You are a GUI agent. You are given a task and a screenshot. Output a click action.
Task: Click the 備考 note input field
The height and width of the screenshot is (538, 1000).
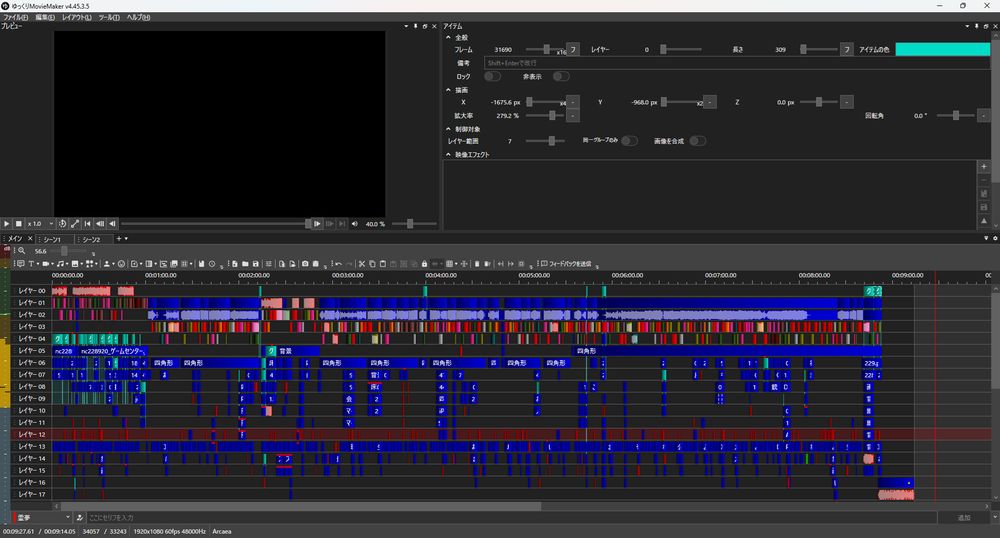pos(737,63)
